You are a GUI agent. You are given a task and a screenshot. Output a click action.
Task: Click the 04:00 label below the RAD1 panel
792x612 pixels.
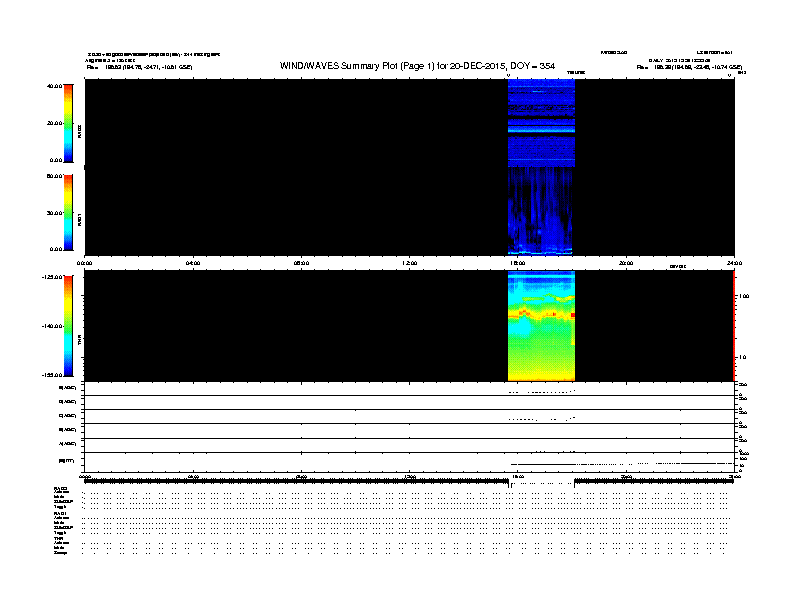click(x=193, y=263)
